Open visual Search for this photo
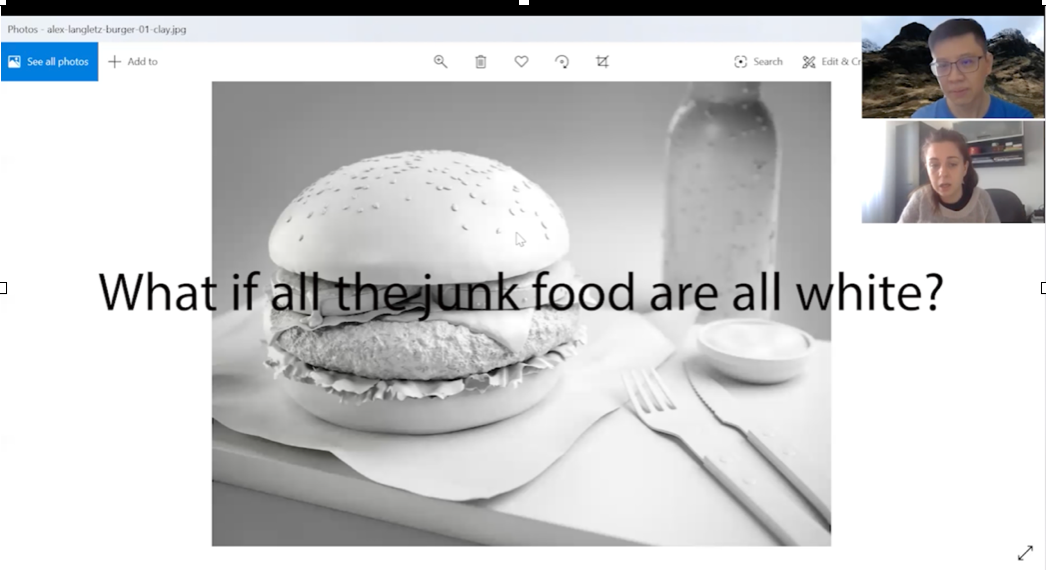 (x=758, y=61)
